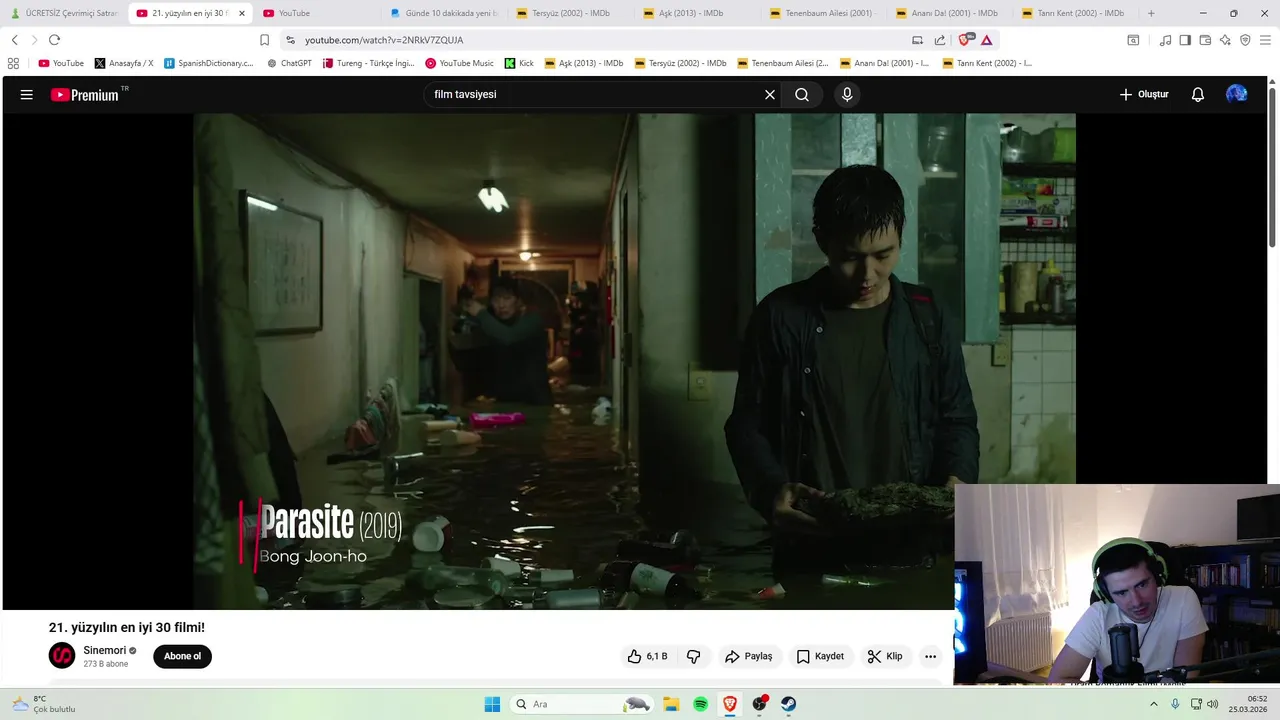
Task: Switch to second YouTube tab
Action: [x=315, y=13]
